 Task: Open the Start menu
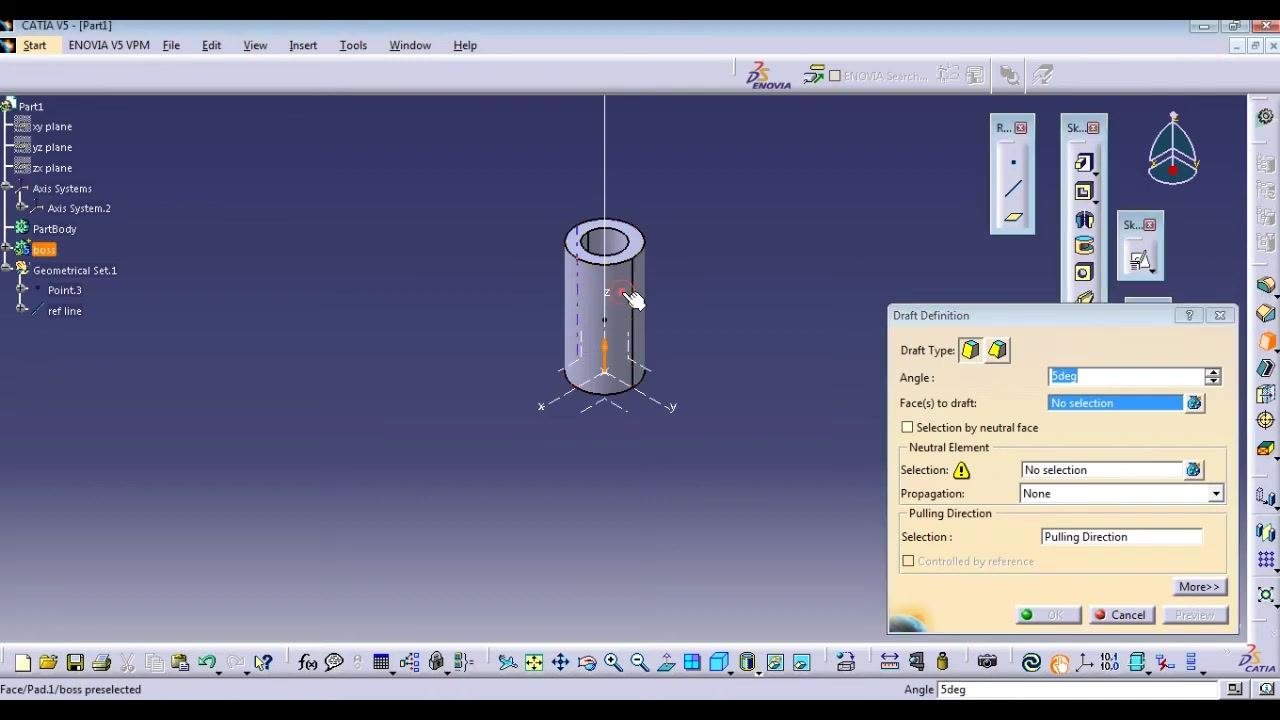point(35,45)
